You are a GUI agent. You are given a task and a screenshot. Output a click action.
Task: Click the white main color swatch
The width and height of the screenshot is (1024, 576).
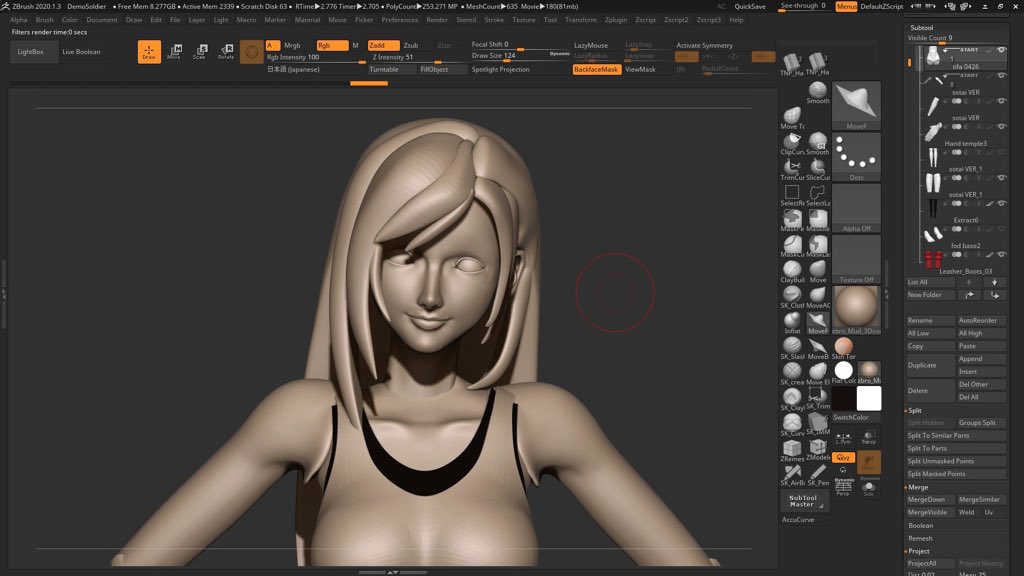(x=868, y=398)
